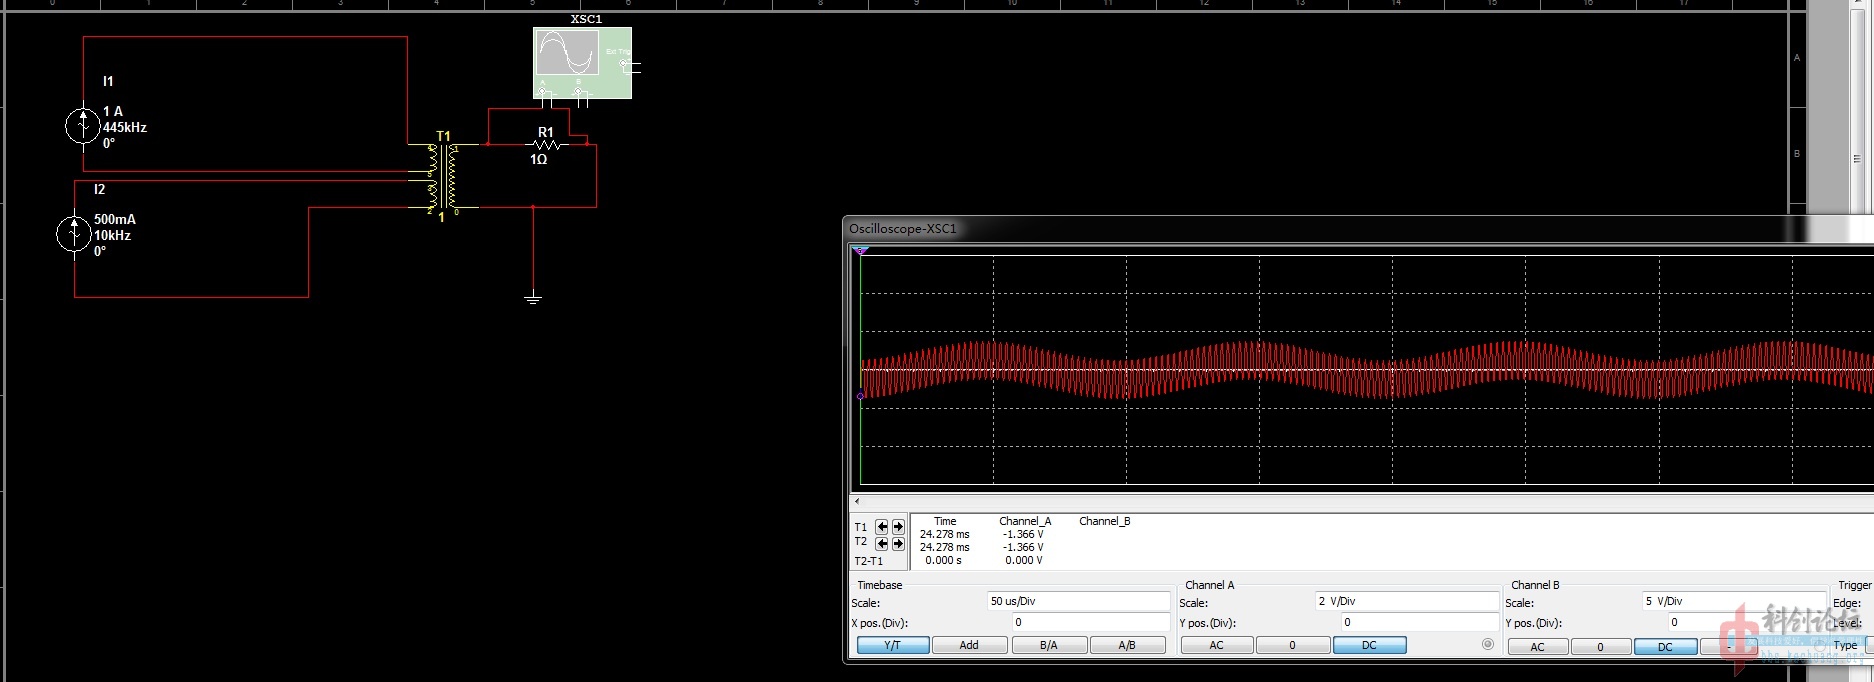Select the XSC1 oscilloscope instrument icon
This screenshot has width=1874, height=682.
click(x=583, y=63)
